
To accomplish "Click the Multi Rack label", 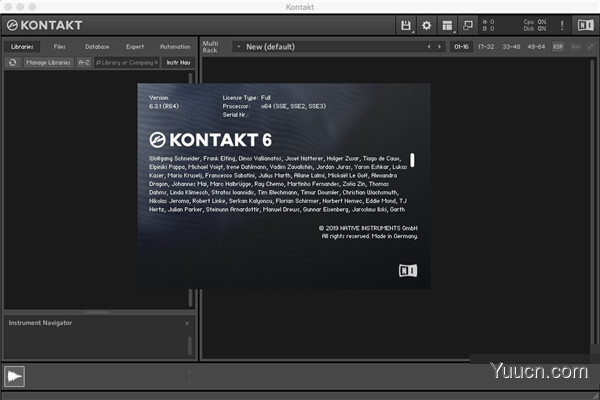I will [x=210, y=47].
